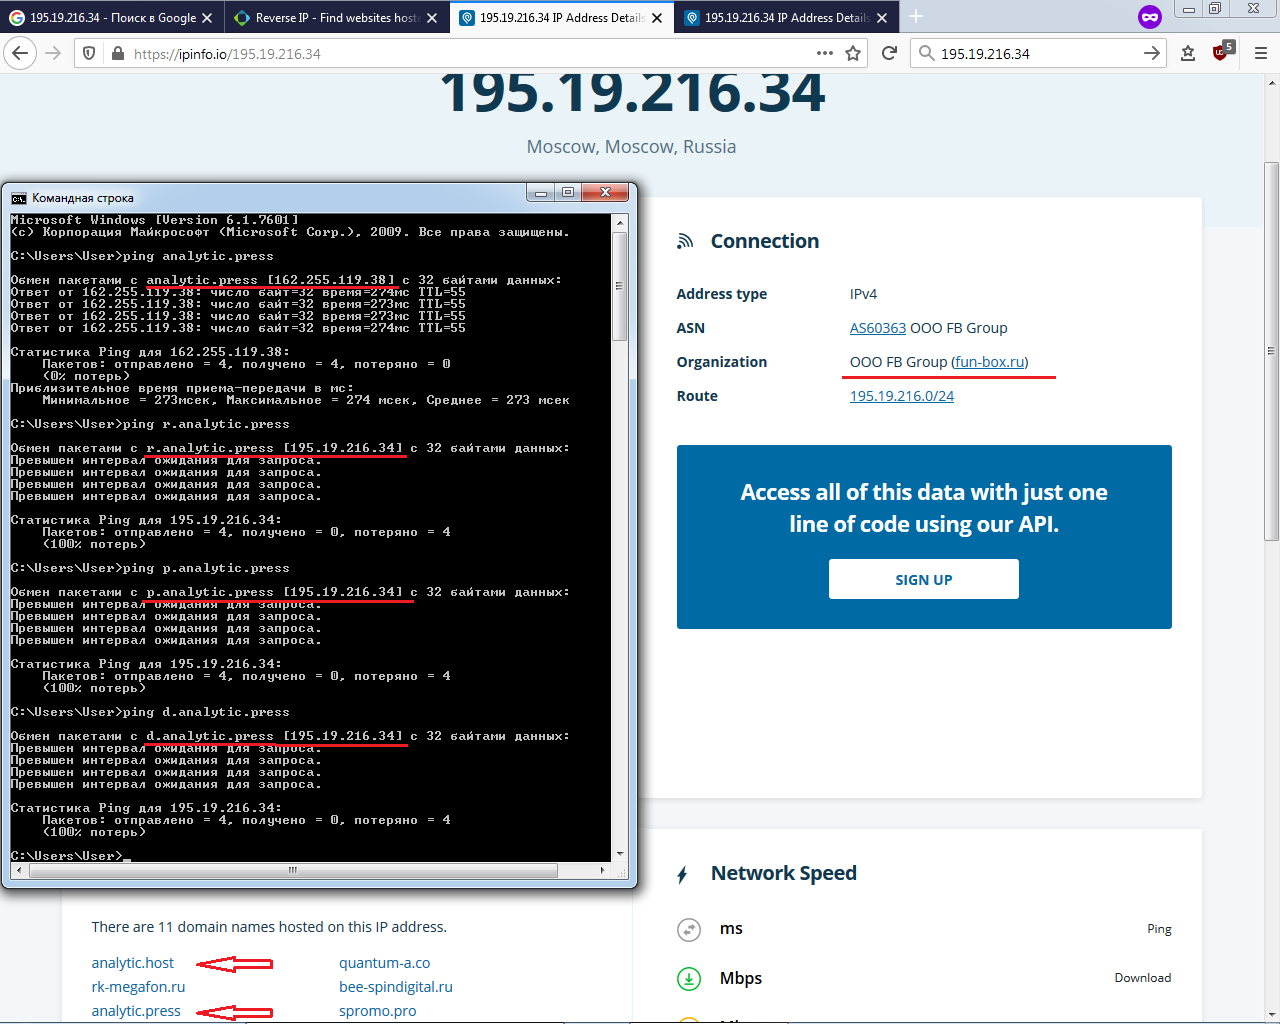Open the fun-box.ru organization link
1280x1024 pixels.
point(989,362)
